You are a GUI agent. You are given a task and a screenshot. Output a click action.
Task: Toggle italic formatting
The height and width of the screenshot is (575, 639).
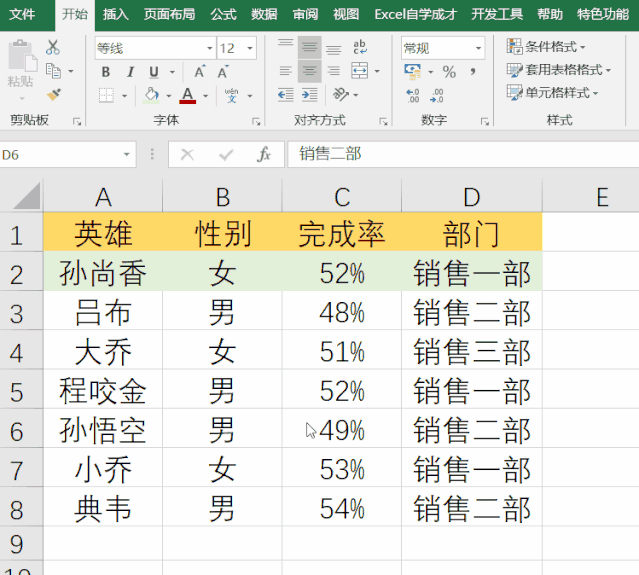tap(130, 72)
